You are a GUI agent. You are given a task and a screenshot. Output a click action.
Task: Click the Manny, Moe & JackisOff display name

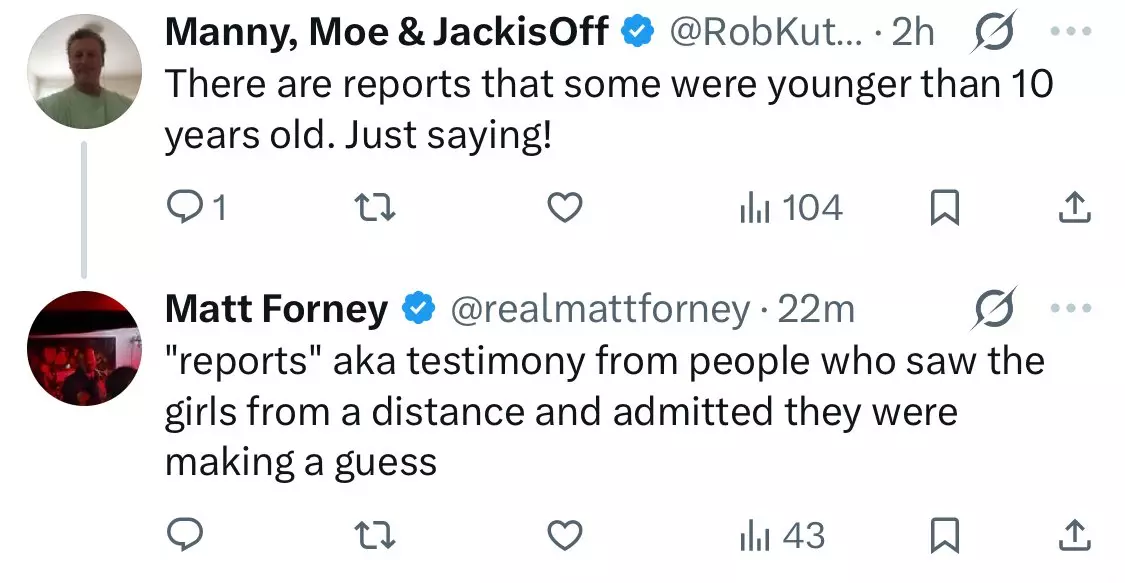[386, 33]
